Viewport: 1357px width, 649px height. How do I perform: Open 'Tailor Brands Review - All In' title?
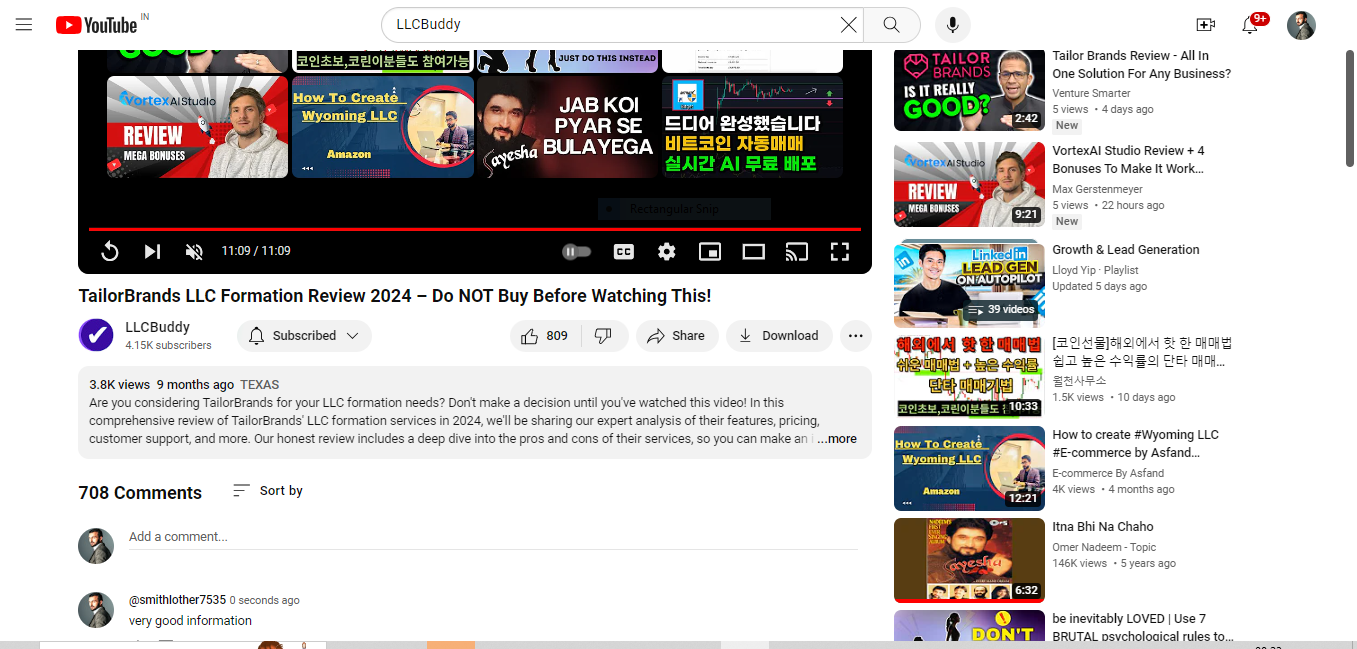pos(1142,65)
